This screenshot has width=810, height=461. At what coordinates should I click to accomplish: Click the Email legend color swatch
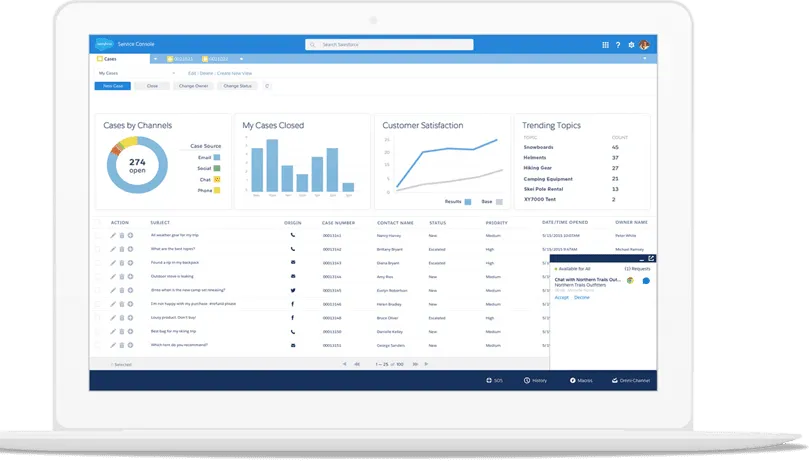(x=217, y=158)
